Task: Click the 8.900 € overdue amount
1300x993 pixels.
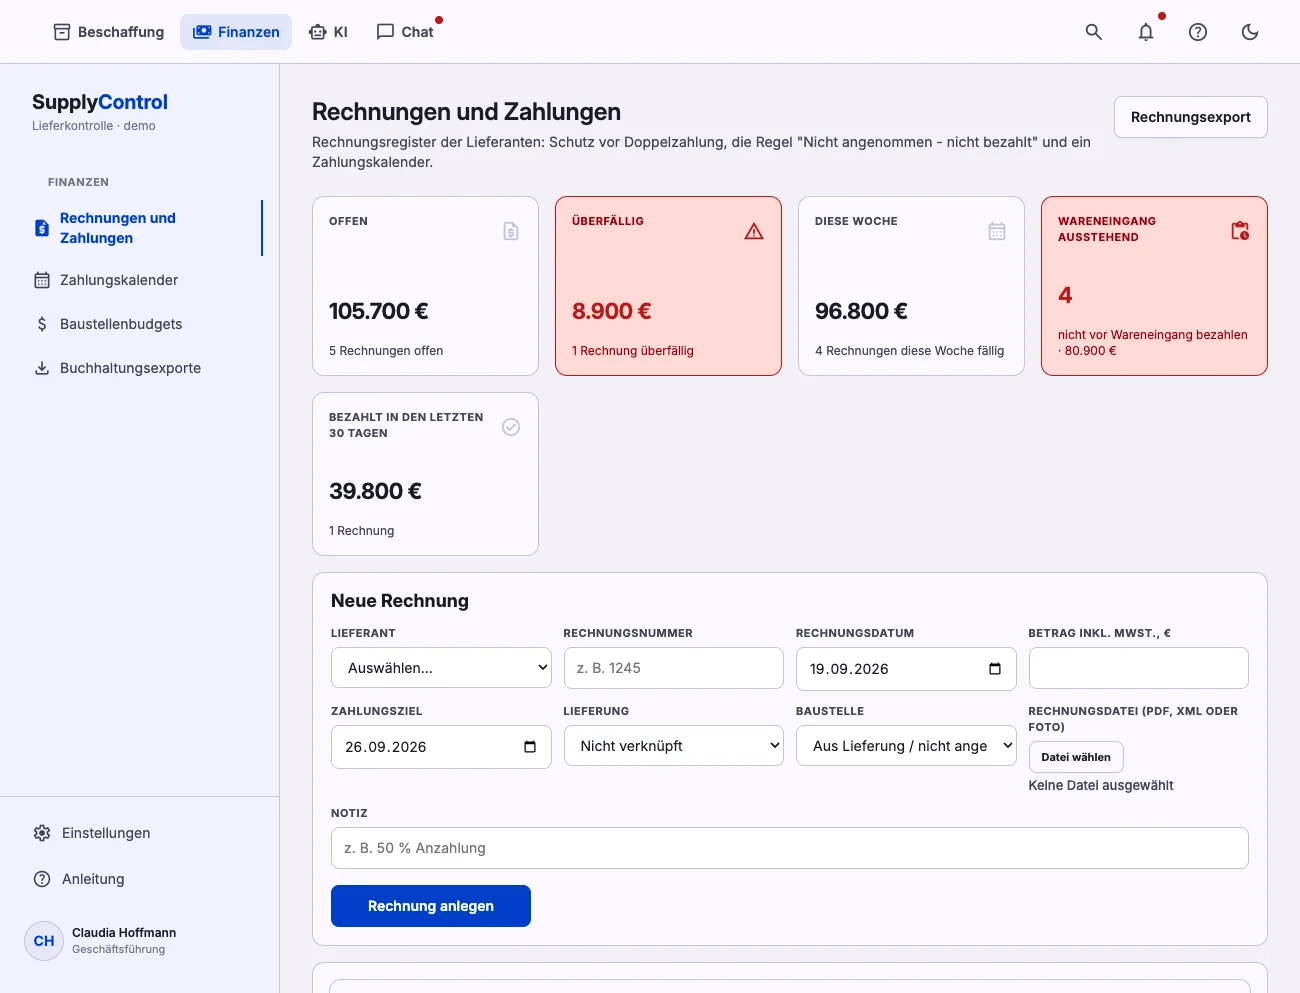Action: [612, 311]
